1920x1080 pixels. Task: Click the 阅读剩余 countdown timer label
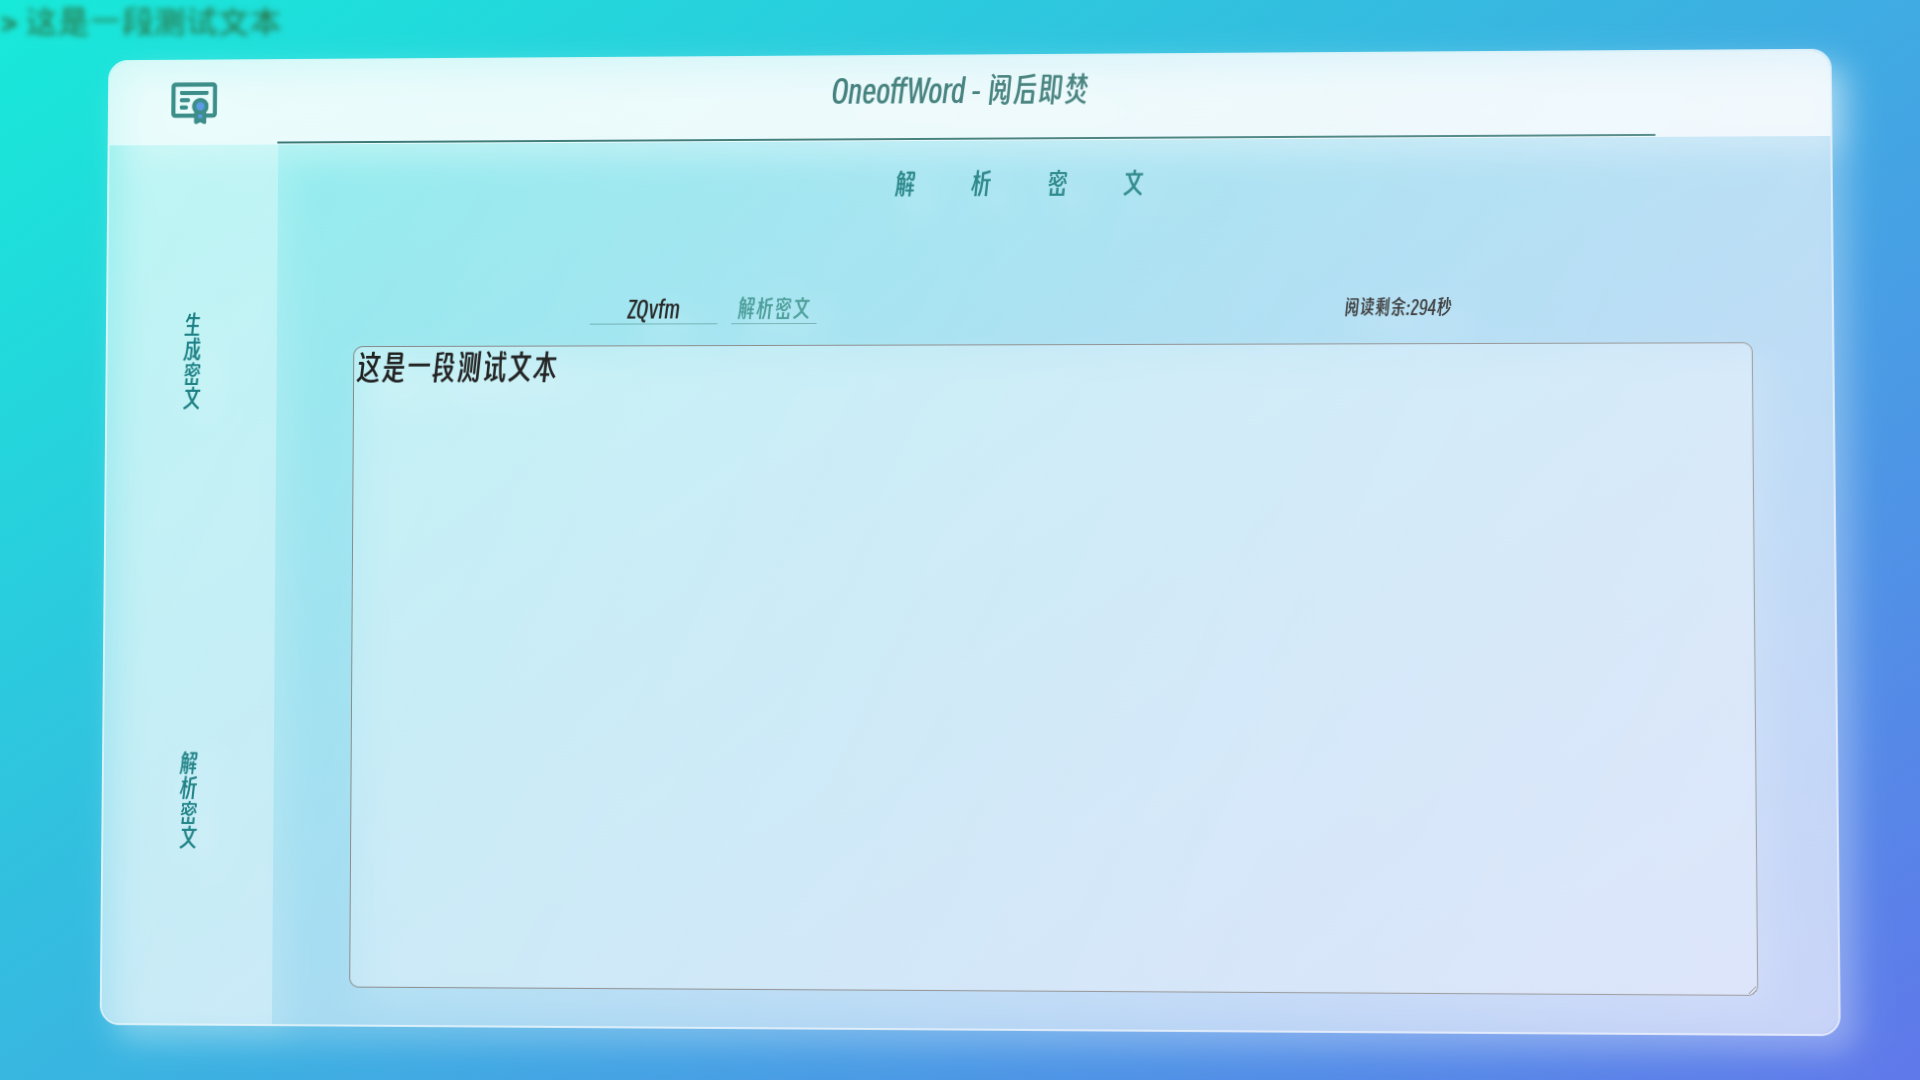(1396, 307)
